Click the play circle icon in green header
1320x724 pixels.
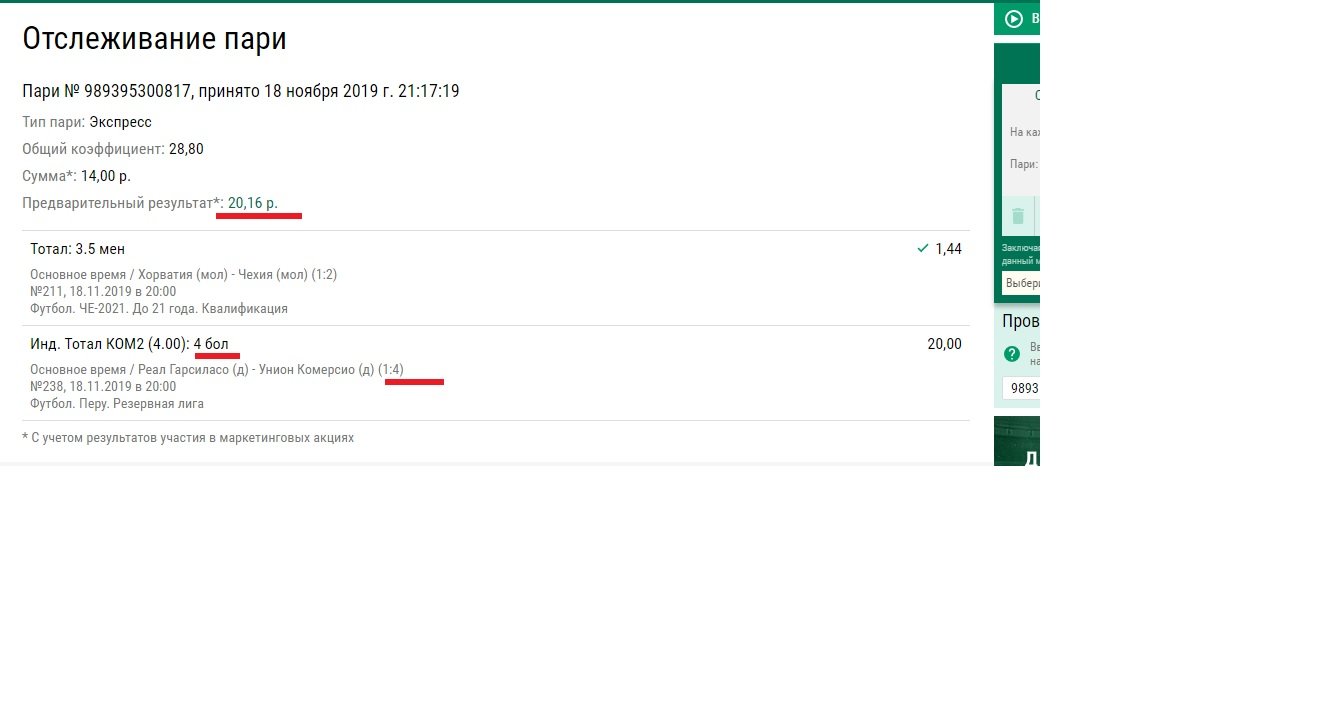(x=1014, y=18)
